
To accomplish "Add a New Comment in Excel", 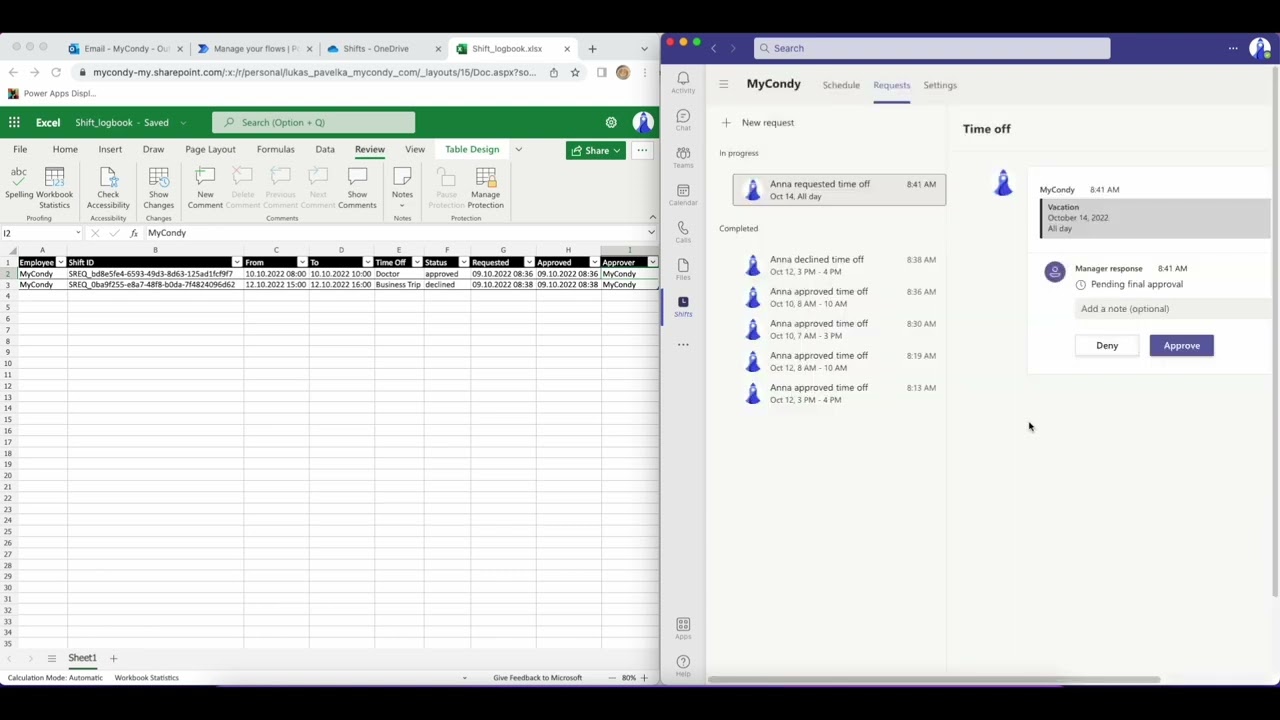I will point(205,187).
